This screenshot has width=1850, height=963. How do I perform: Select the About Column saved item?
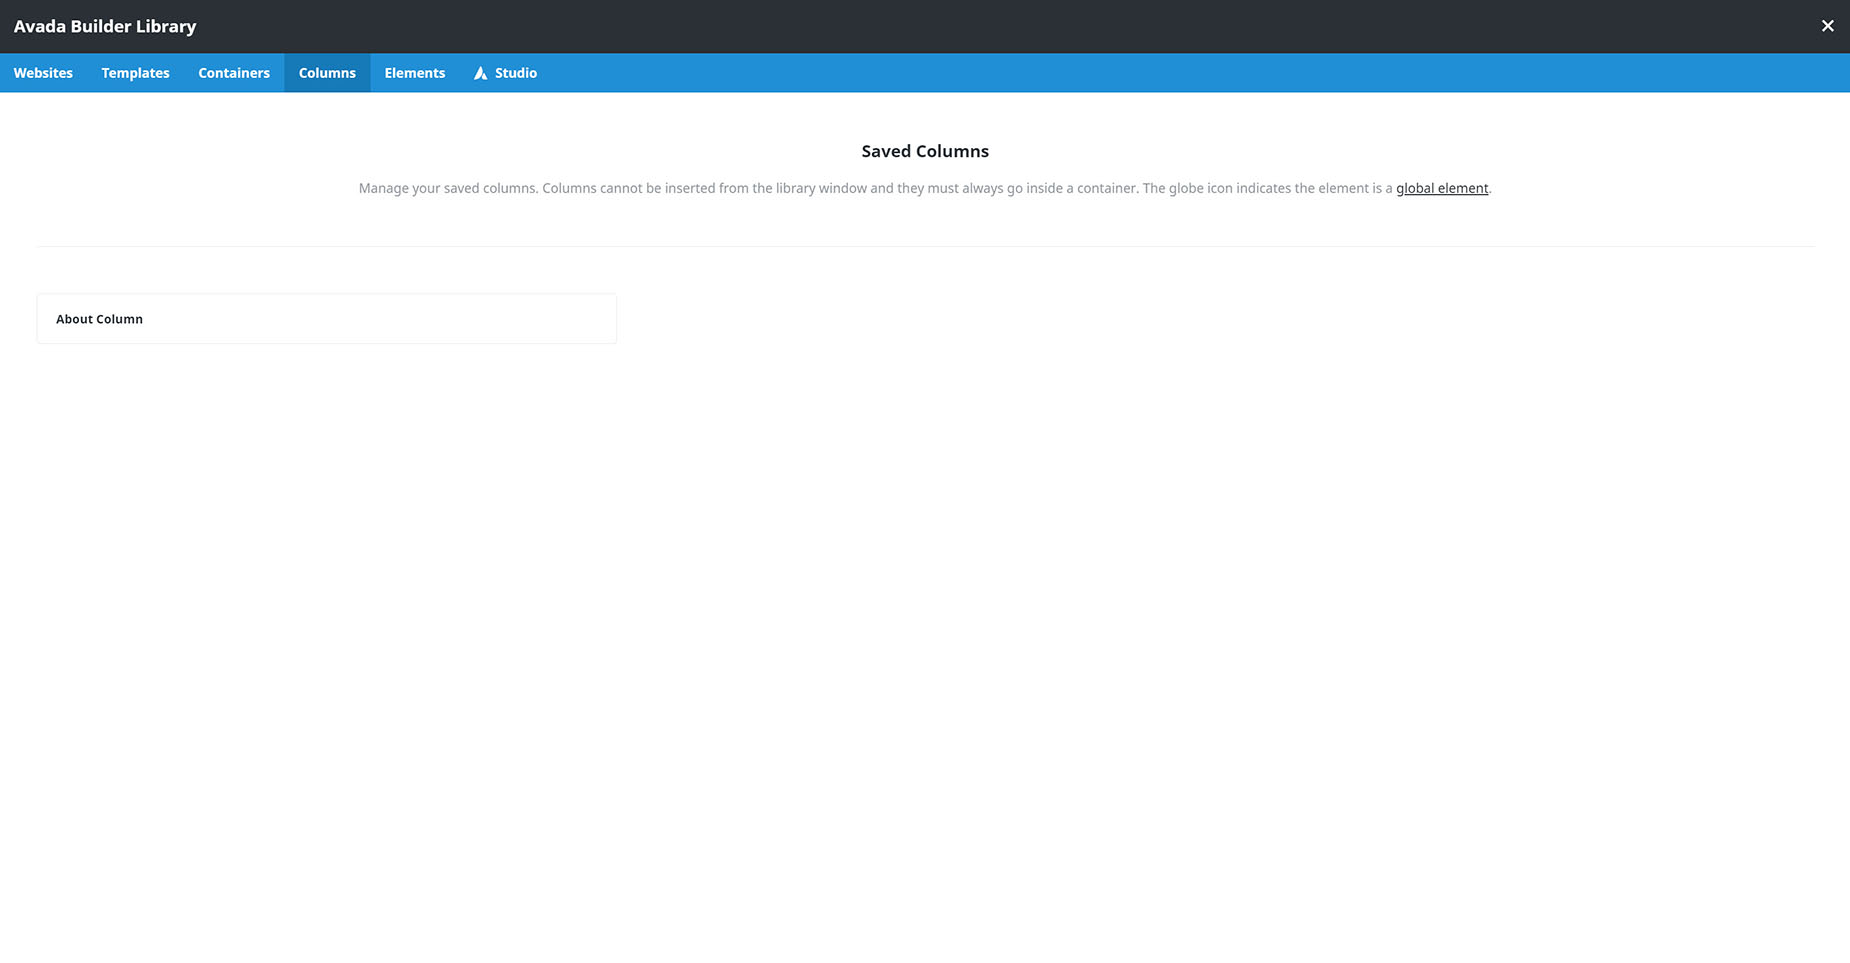coord(327,319)
